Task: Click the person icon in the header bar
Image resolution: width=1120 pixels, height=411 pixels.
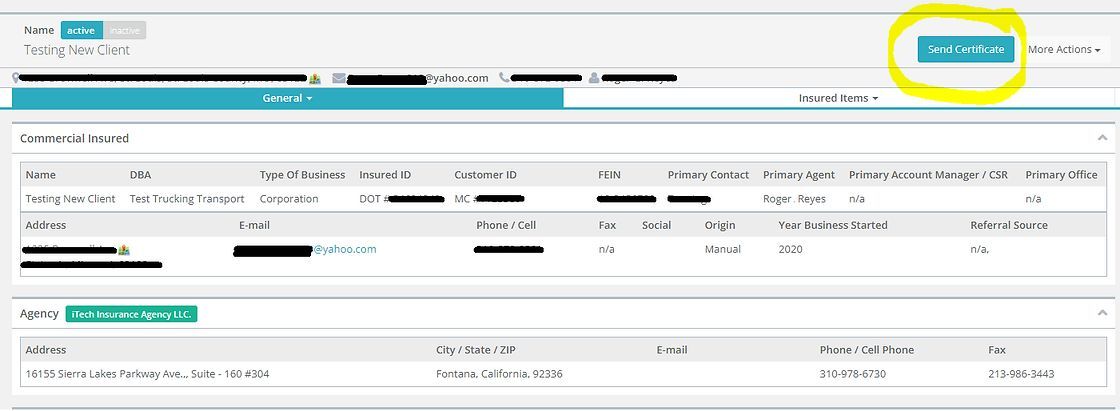Action: [x=595, y=78]
